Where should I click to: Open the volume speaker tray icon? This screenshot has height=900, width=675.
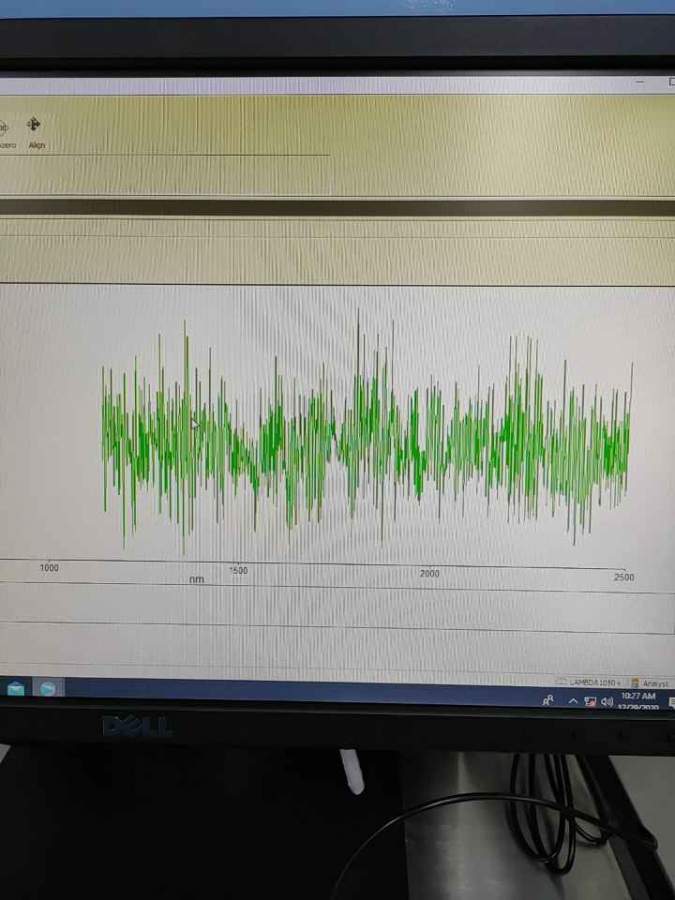point(607,701)
